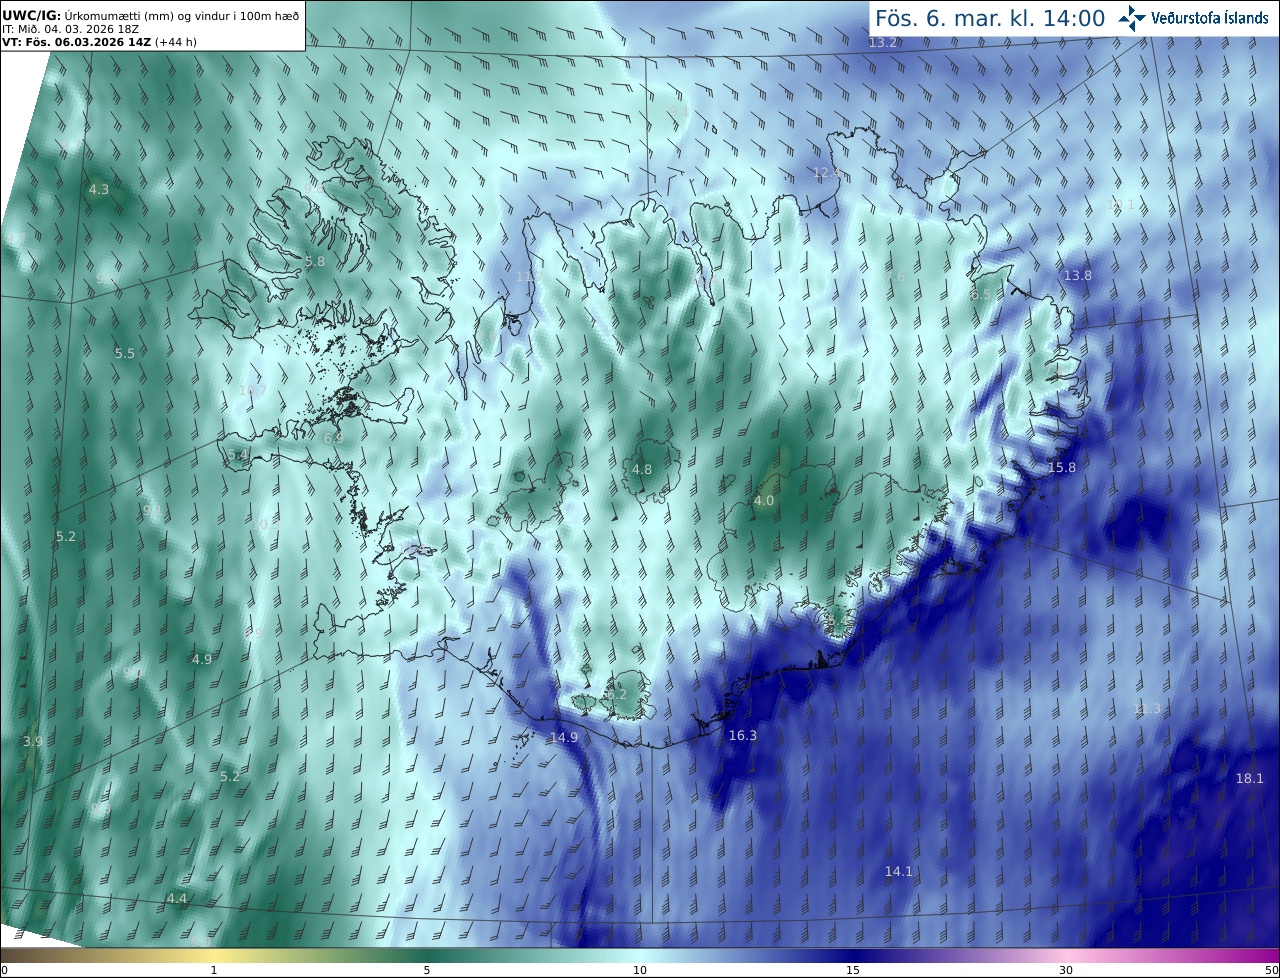Click the map value 15.8

tap(1061, 467)
